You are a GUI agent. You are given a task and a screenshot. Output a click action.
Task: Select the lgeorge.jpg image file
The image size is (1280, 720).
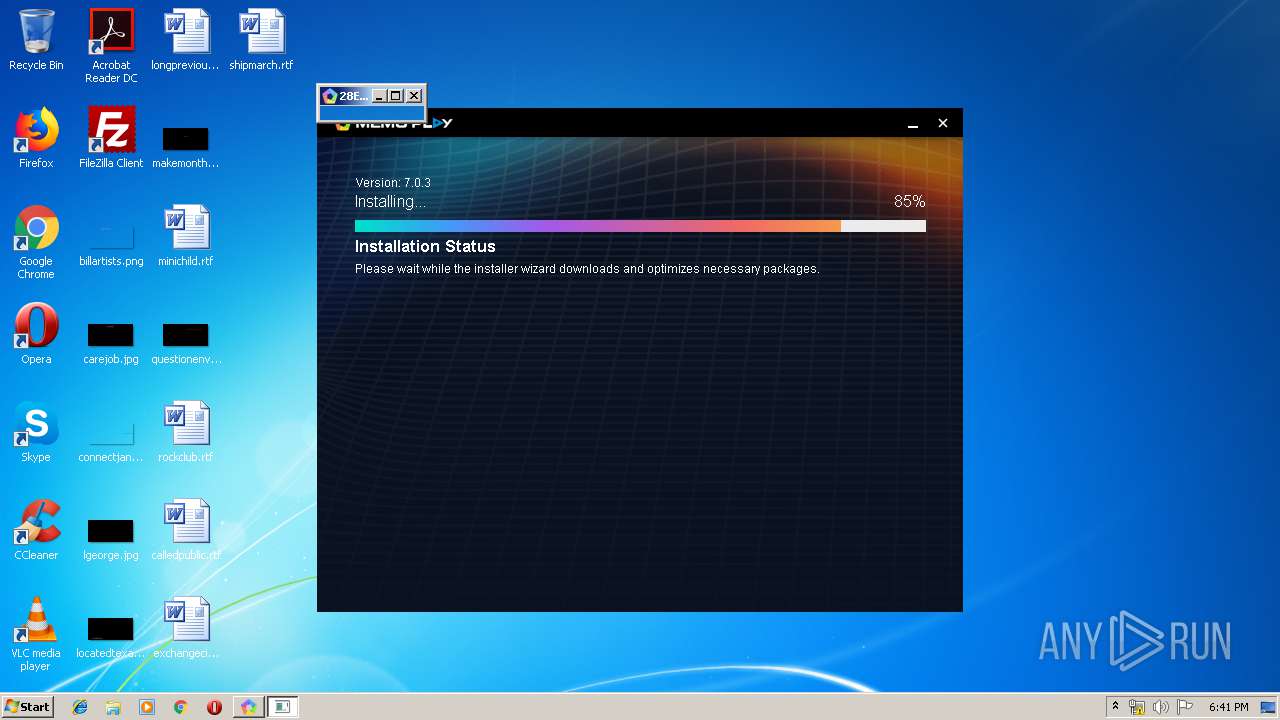(x=111, y=539)
